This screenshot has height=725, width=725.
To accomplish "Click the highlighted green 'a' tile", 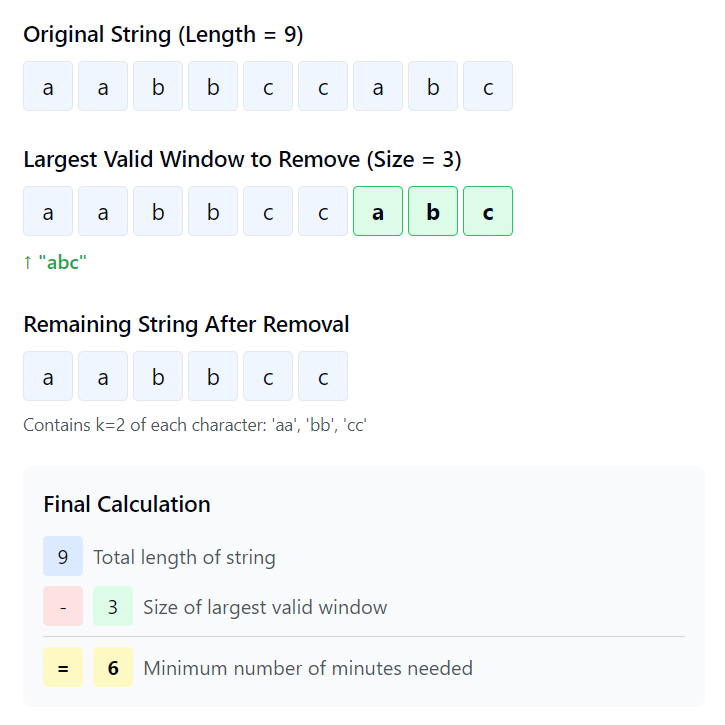I will coord(378,211).
